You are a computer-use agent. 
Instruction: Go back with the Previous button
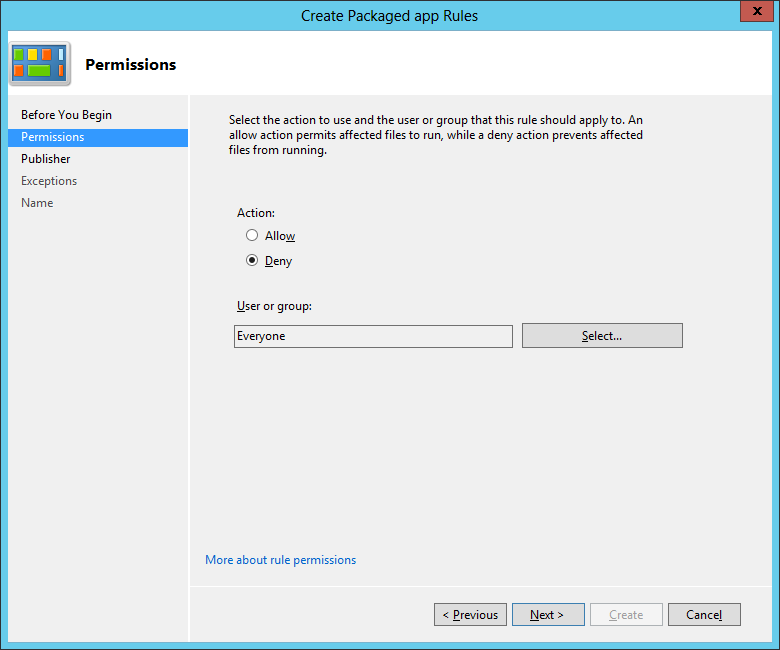(470, 615)
